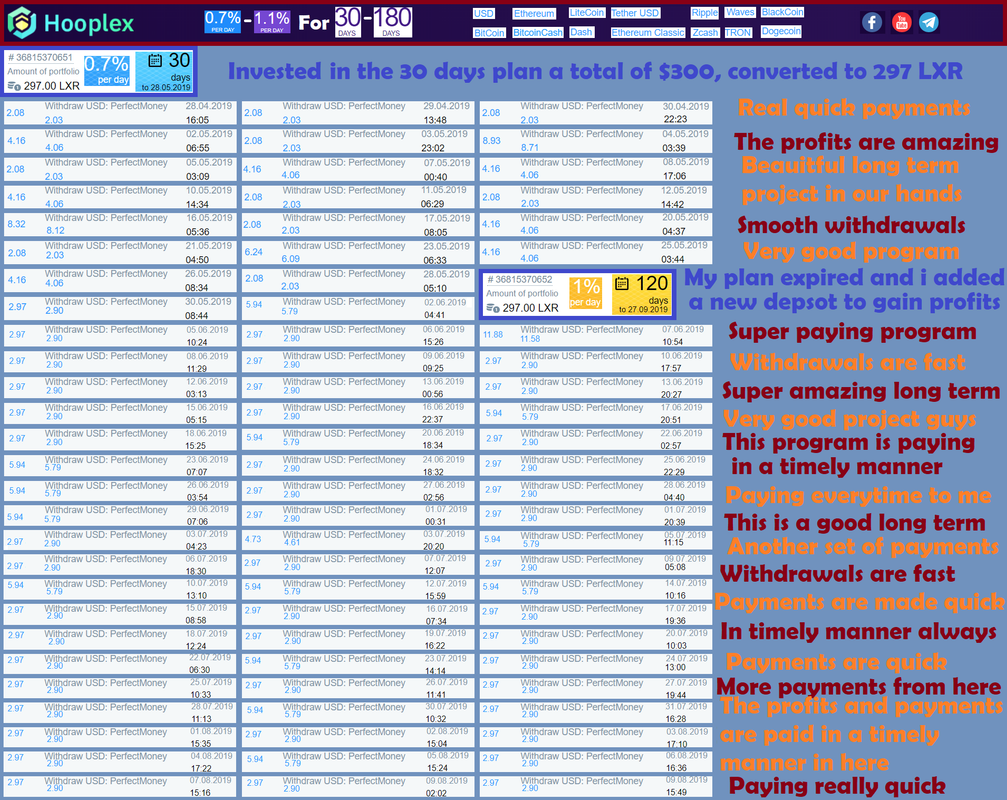Select the Ethereum currency label
The height and width of the screenshot is (800, 1007).
[534, 13]
